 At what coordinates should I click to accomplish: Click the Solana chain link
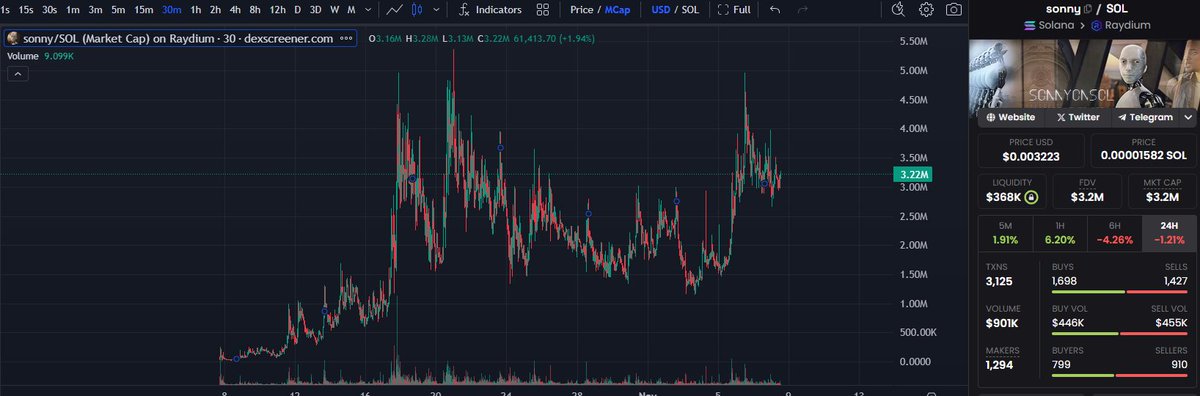pos(1048,26)
